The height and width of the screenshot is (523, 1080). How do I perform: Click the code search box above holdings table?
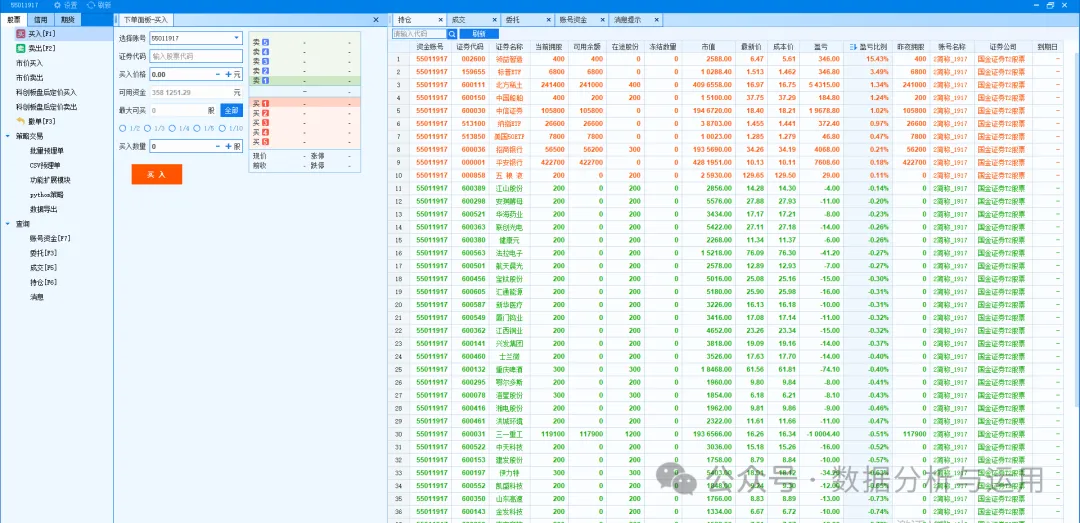tap(419, 33)
